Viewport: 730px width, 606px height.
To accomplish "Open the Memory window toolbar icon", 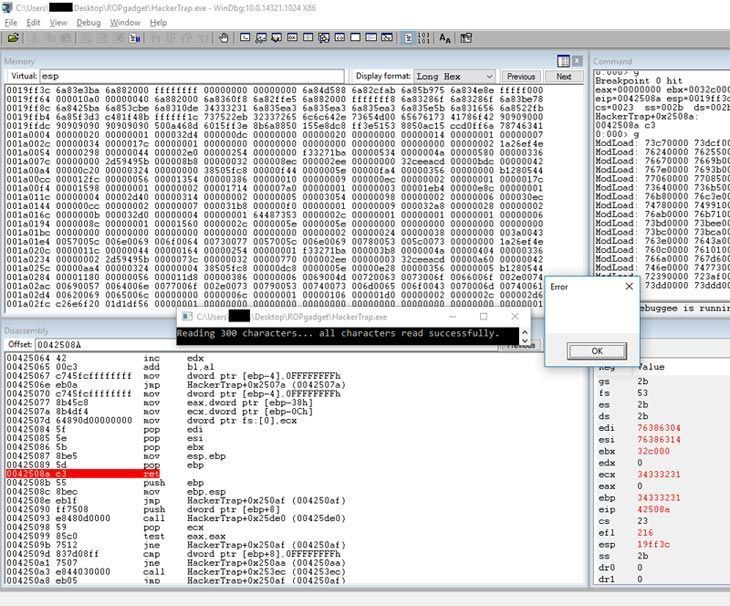I will tap(308, 38).
